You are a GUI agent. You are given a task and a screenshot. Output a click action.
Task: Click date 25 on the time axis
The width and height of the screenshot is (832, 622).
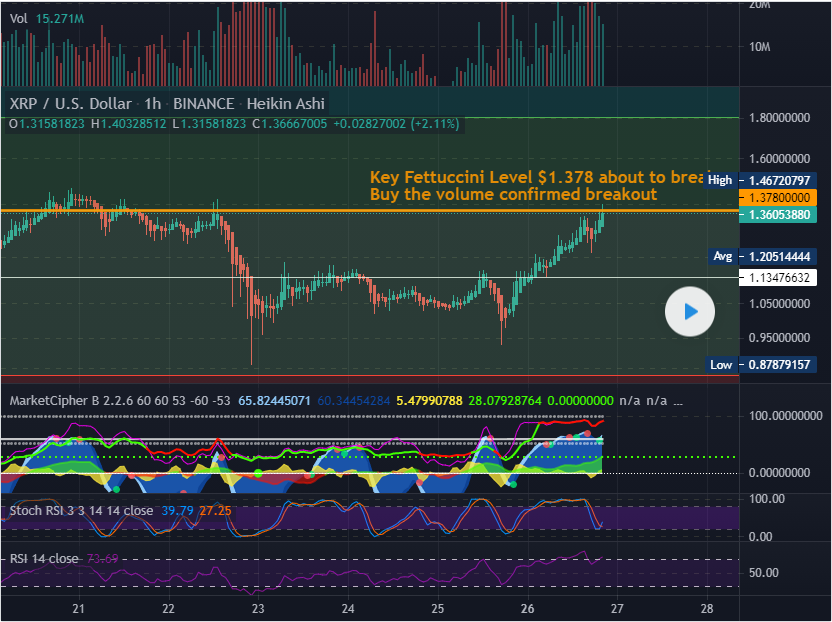438,609
